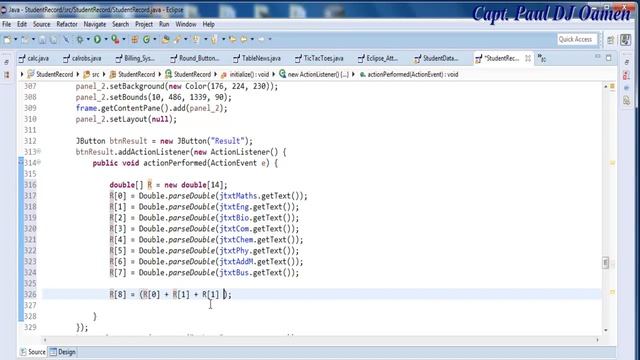Click the New Java Class green icon

pyautogui.click(x=146, y=40)
